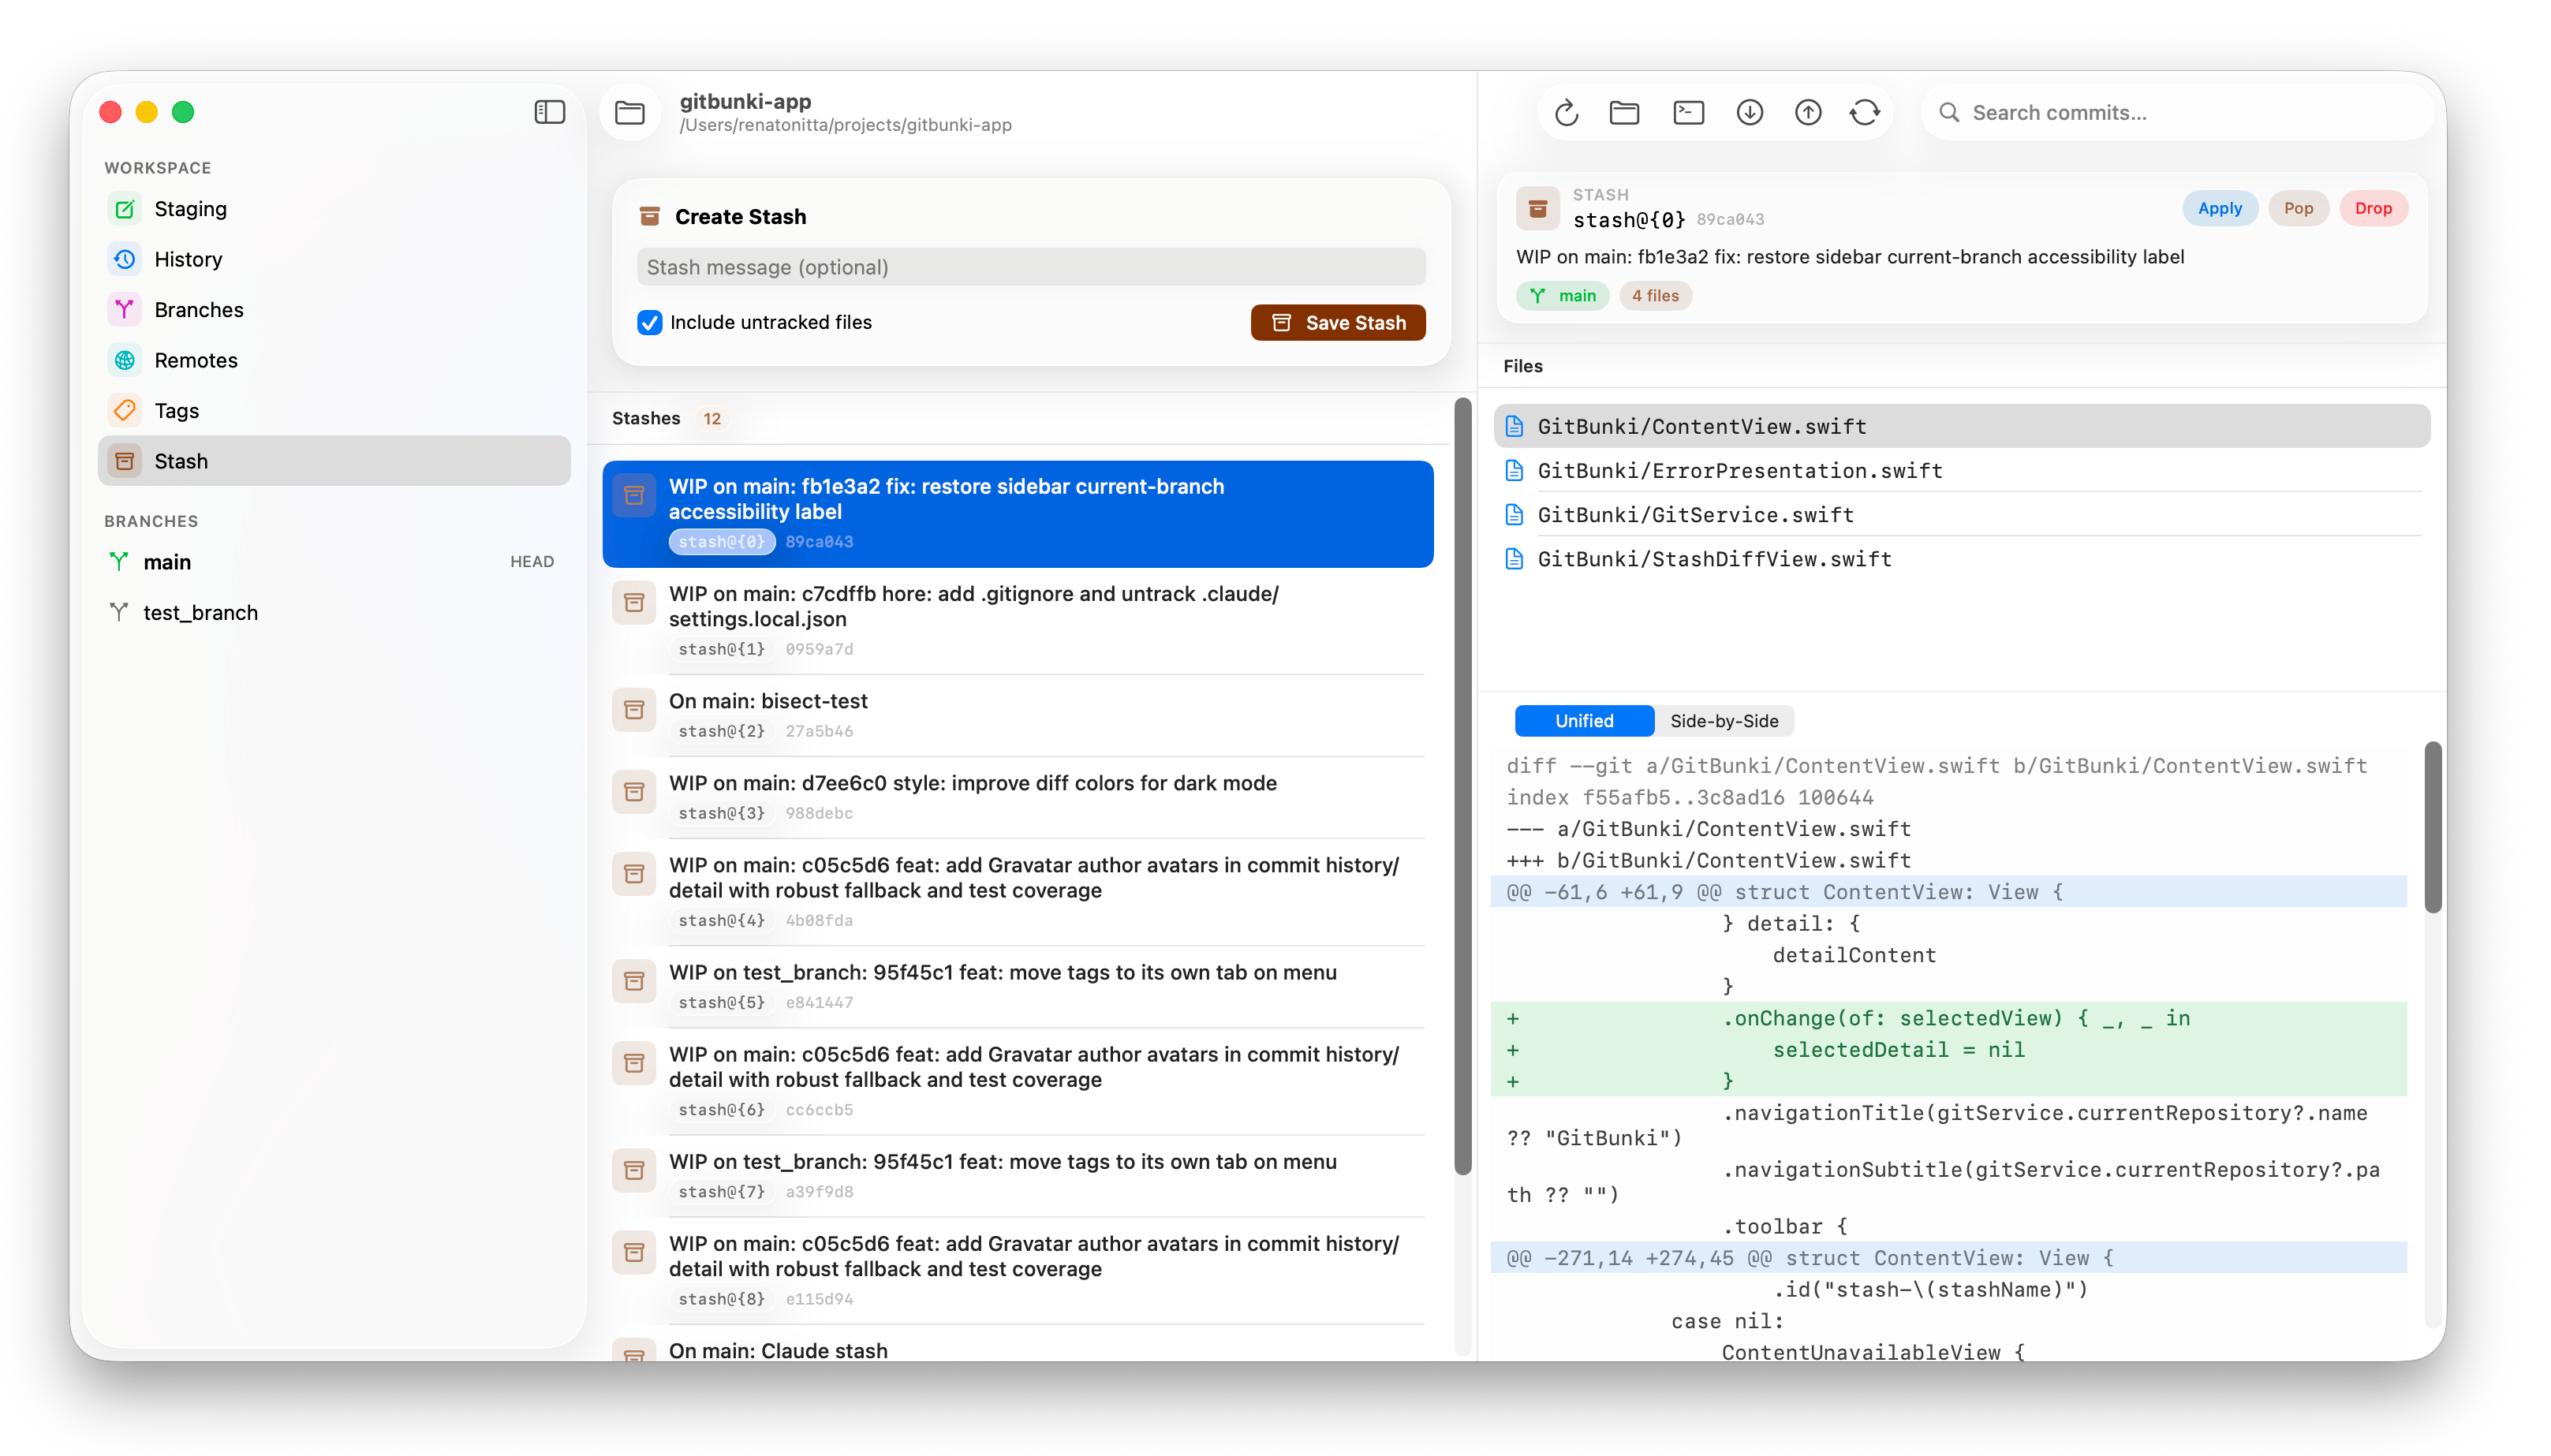Screen dimensions: 2551x1456
Task: Click the stash list scrollbar
Action: coord(1462,786)
